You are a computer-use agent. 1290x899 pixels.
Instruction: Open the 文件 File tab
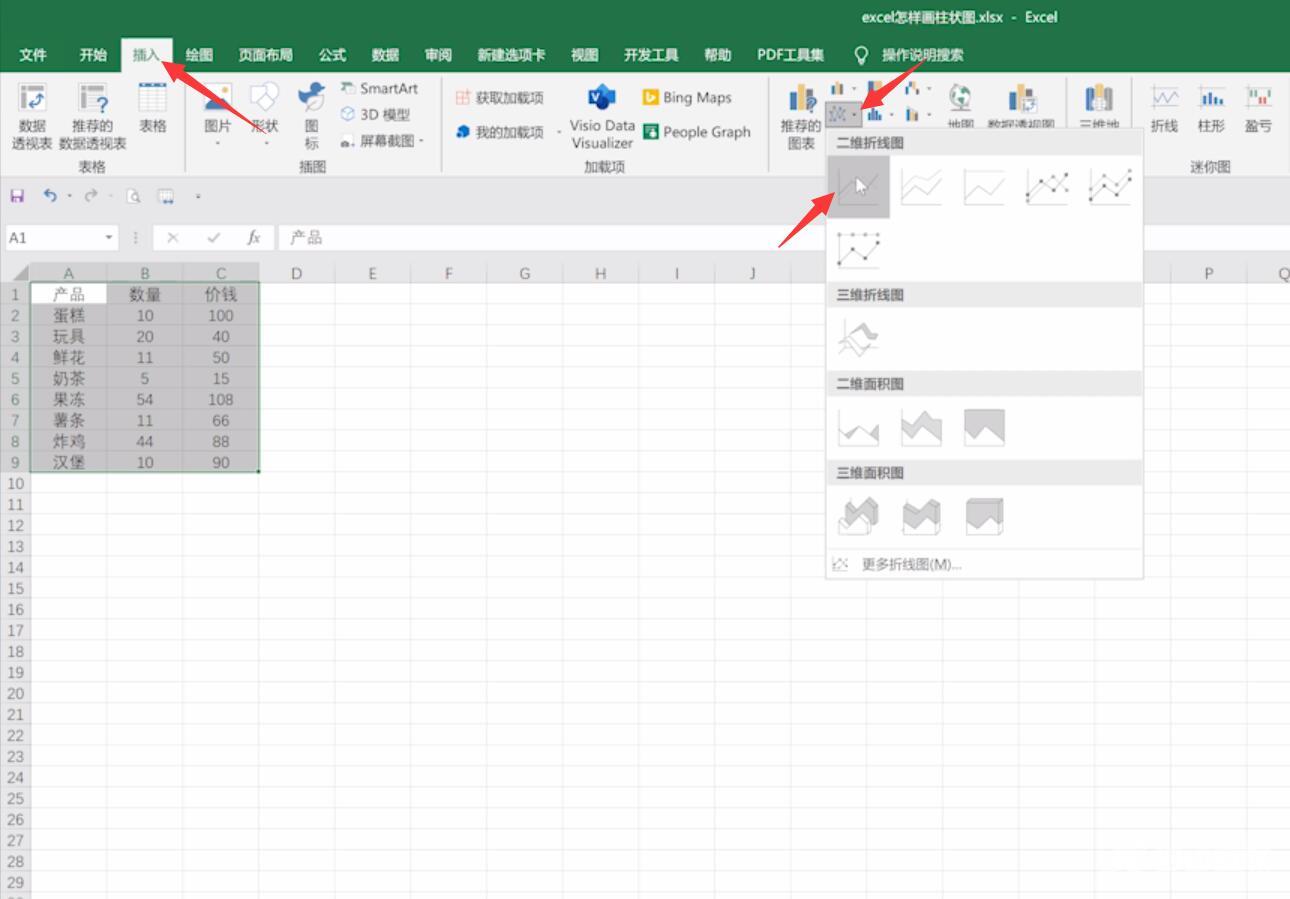pos(33,55)
